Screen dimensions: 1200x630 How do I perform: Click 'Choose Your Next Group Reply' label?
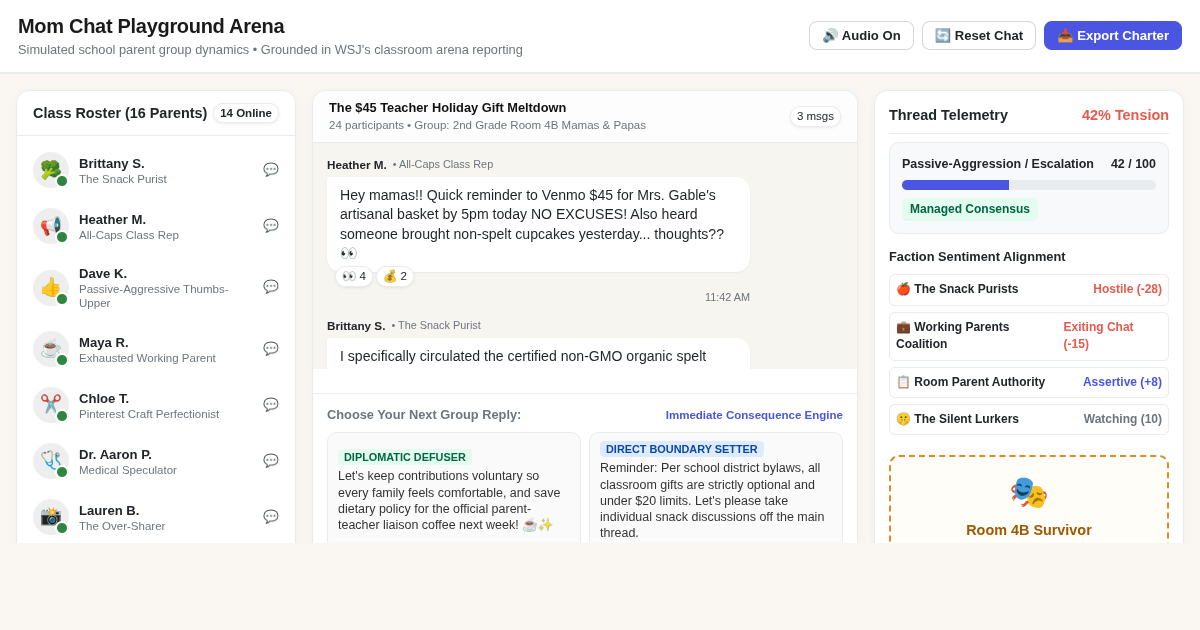coord(424,415)
